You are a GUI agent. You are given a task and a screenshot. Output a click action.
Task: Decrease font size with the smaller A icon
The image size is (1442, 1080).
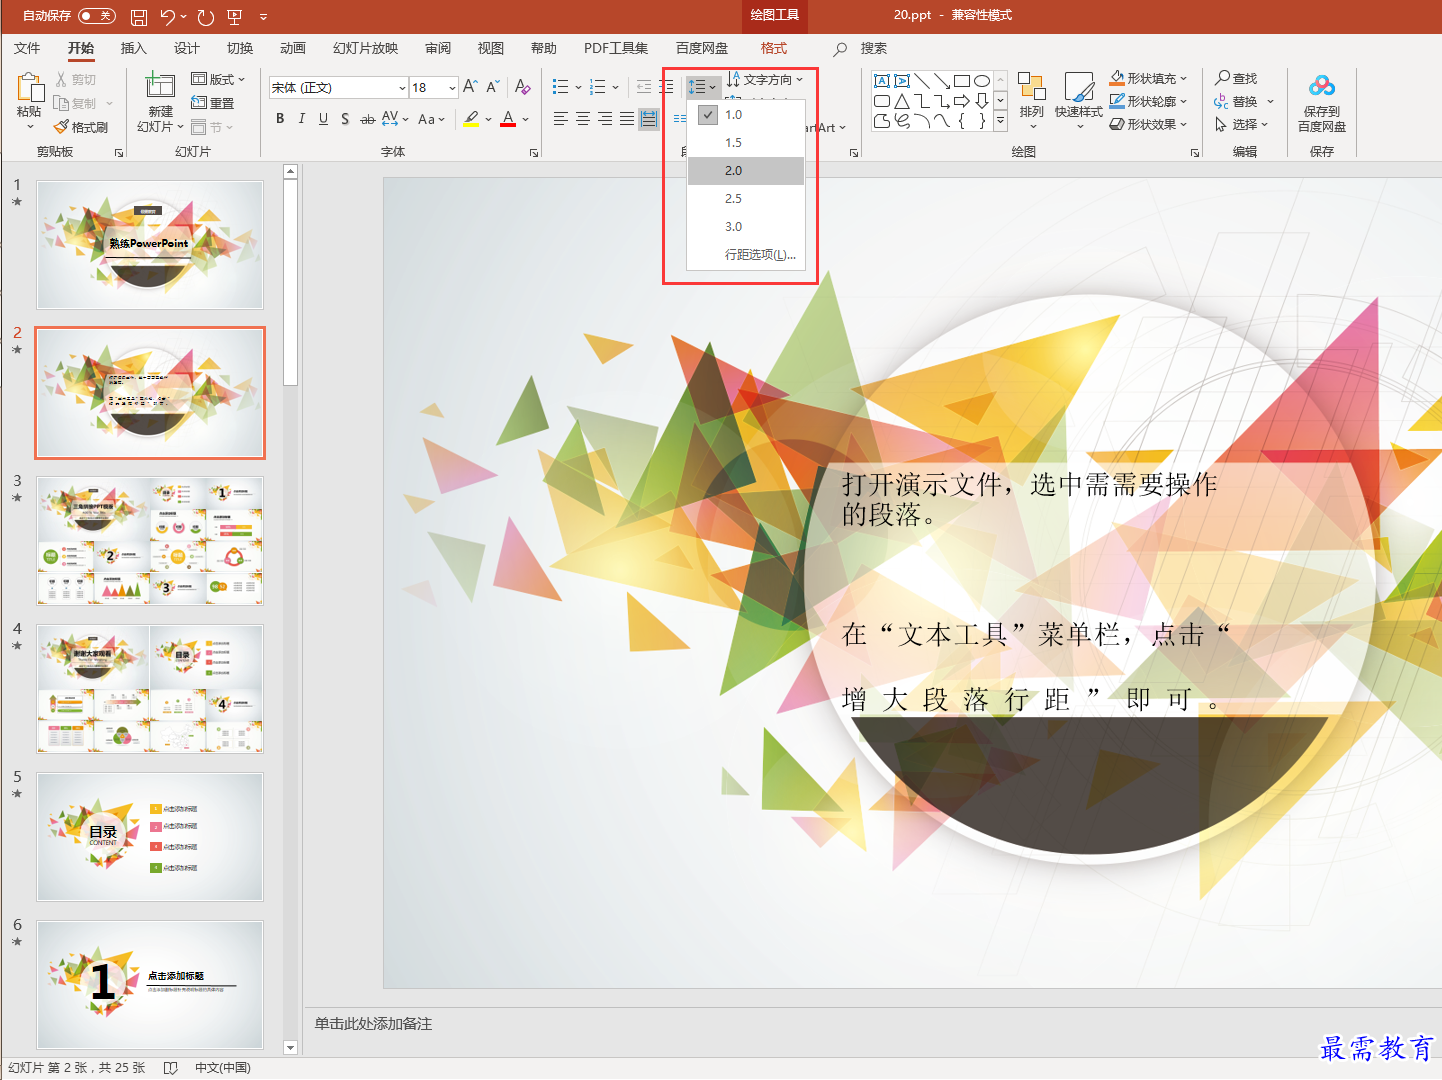click(x=493, y=87)
